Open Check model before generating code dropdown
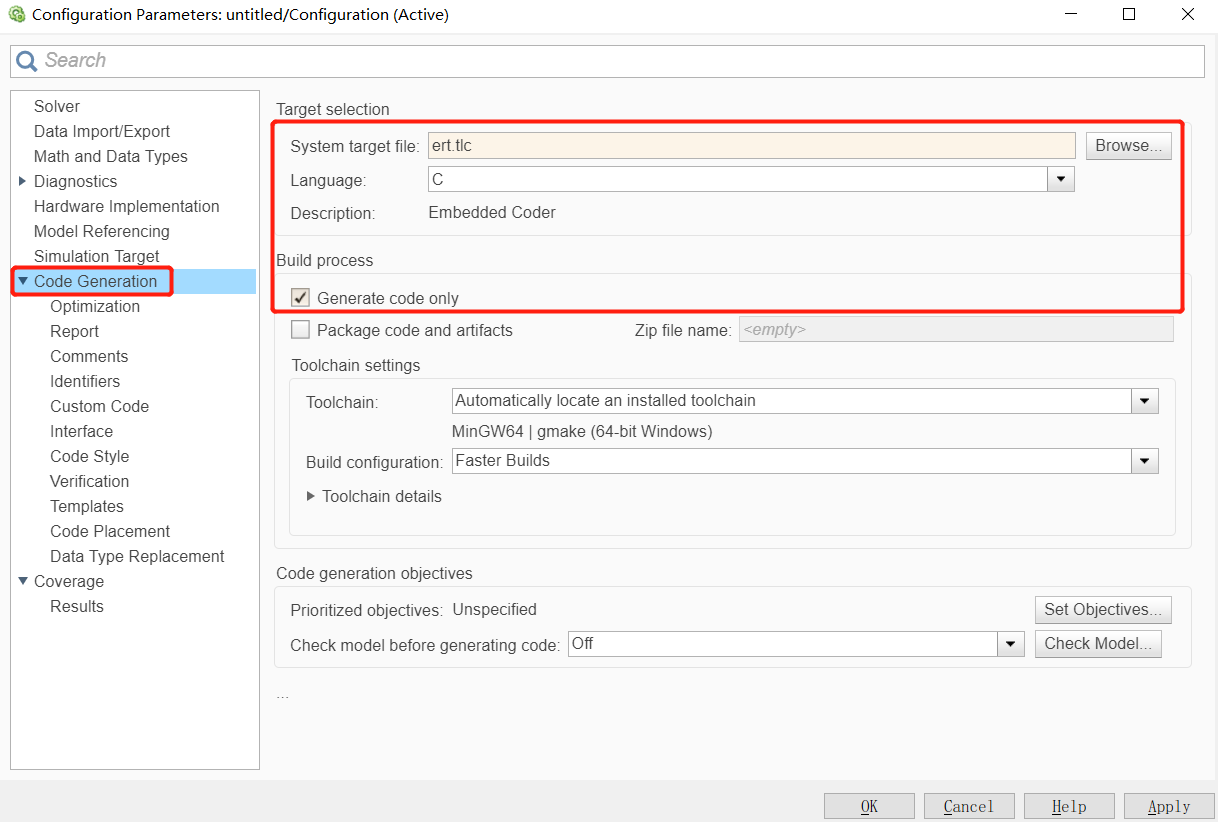The width and height of the screenshot is (1218, 822). (1011, 644)
